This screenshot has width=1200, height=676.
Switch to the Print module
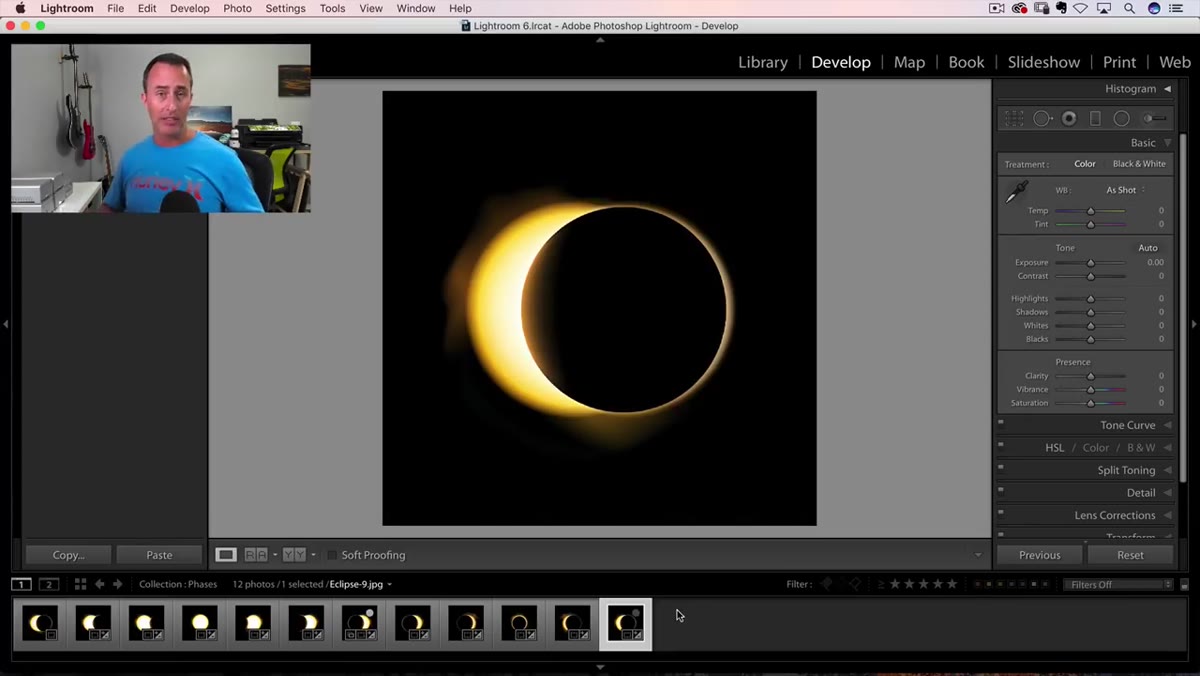tap(1119, 62)
